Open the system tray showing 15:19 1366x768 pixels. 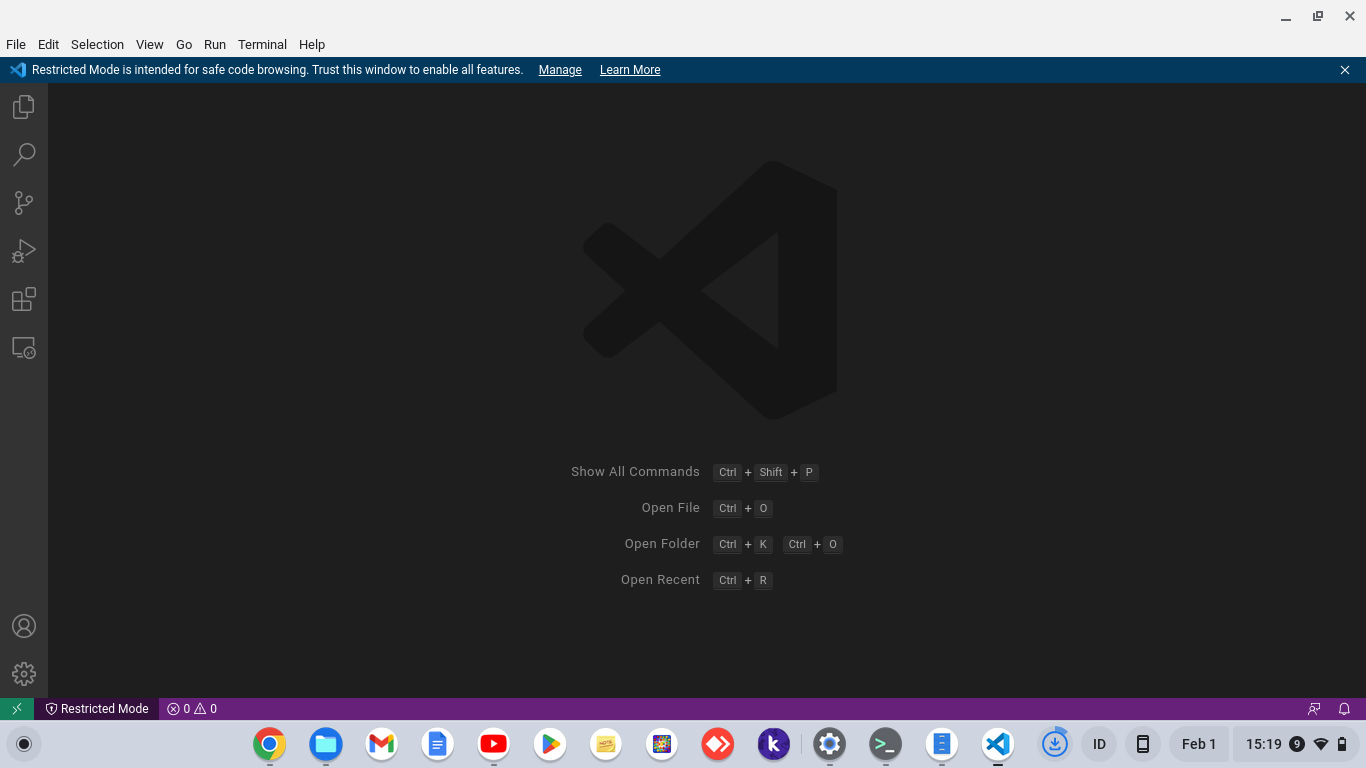pos(1297,744)
